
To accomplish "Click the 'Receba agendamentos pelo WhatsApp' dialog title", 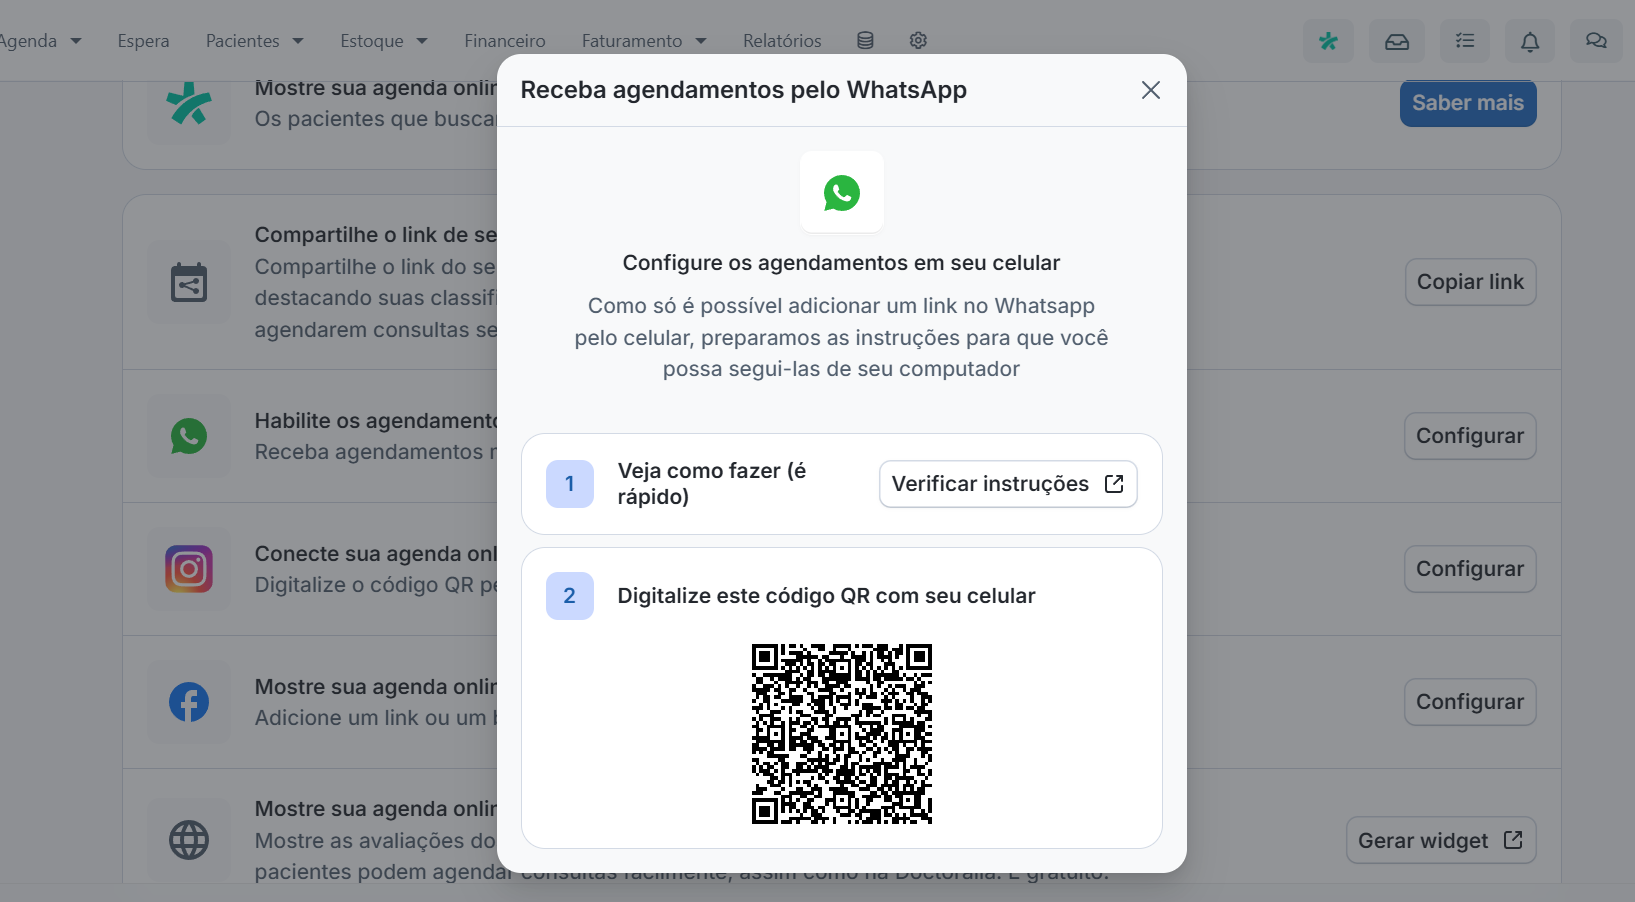I will [743, 90].
